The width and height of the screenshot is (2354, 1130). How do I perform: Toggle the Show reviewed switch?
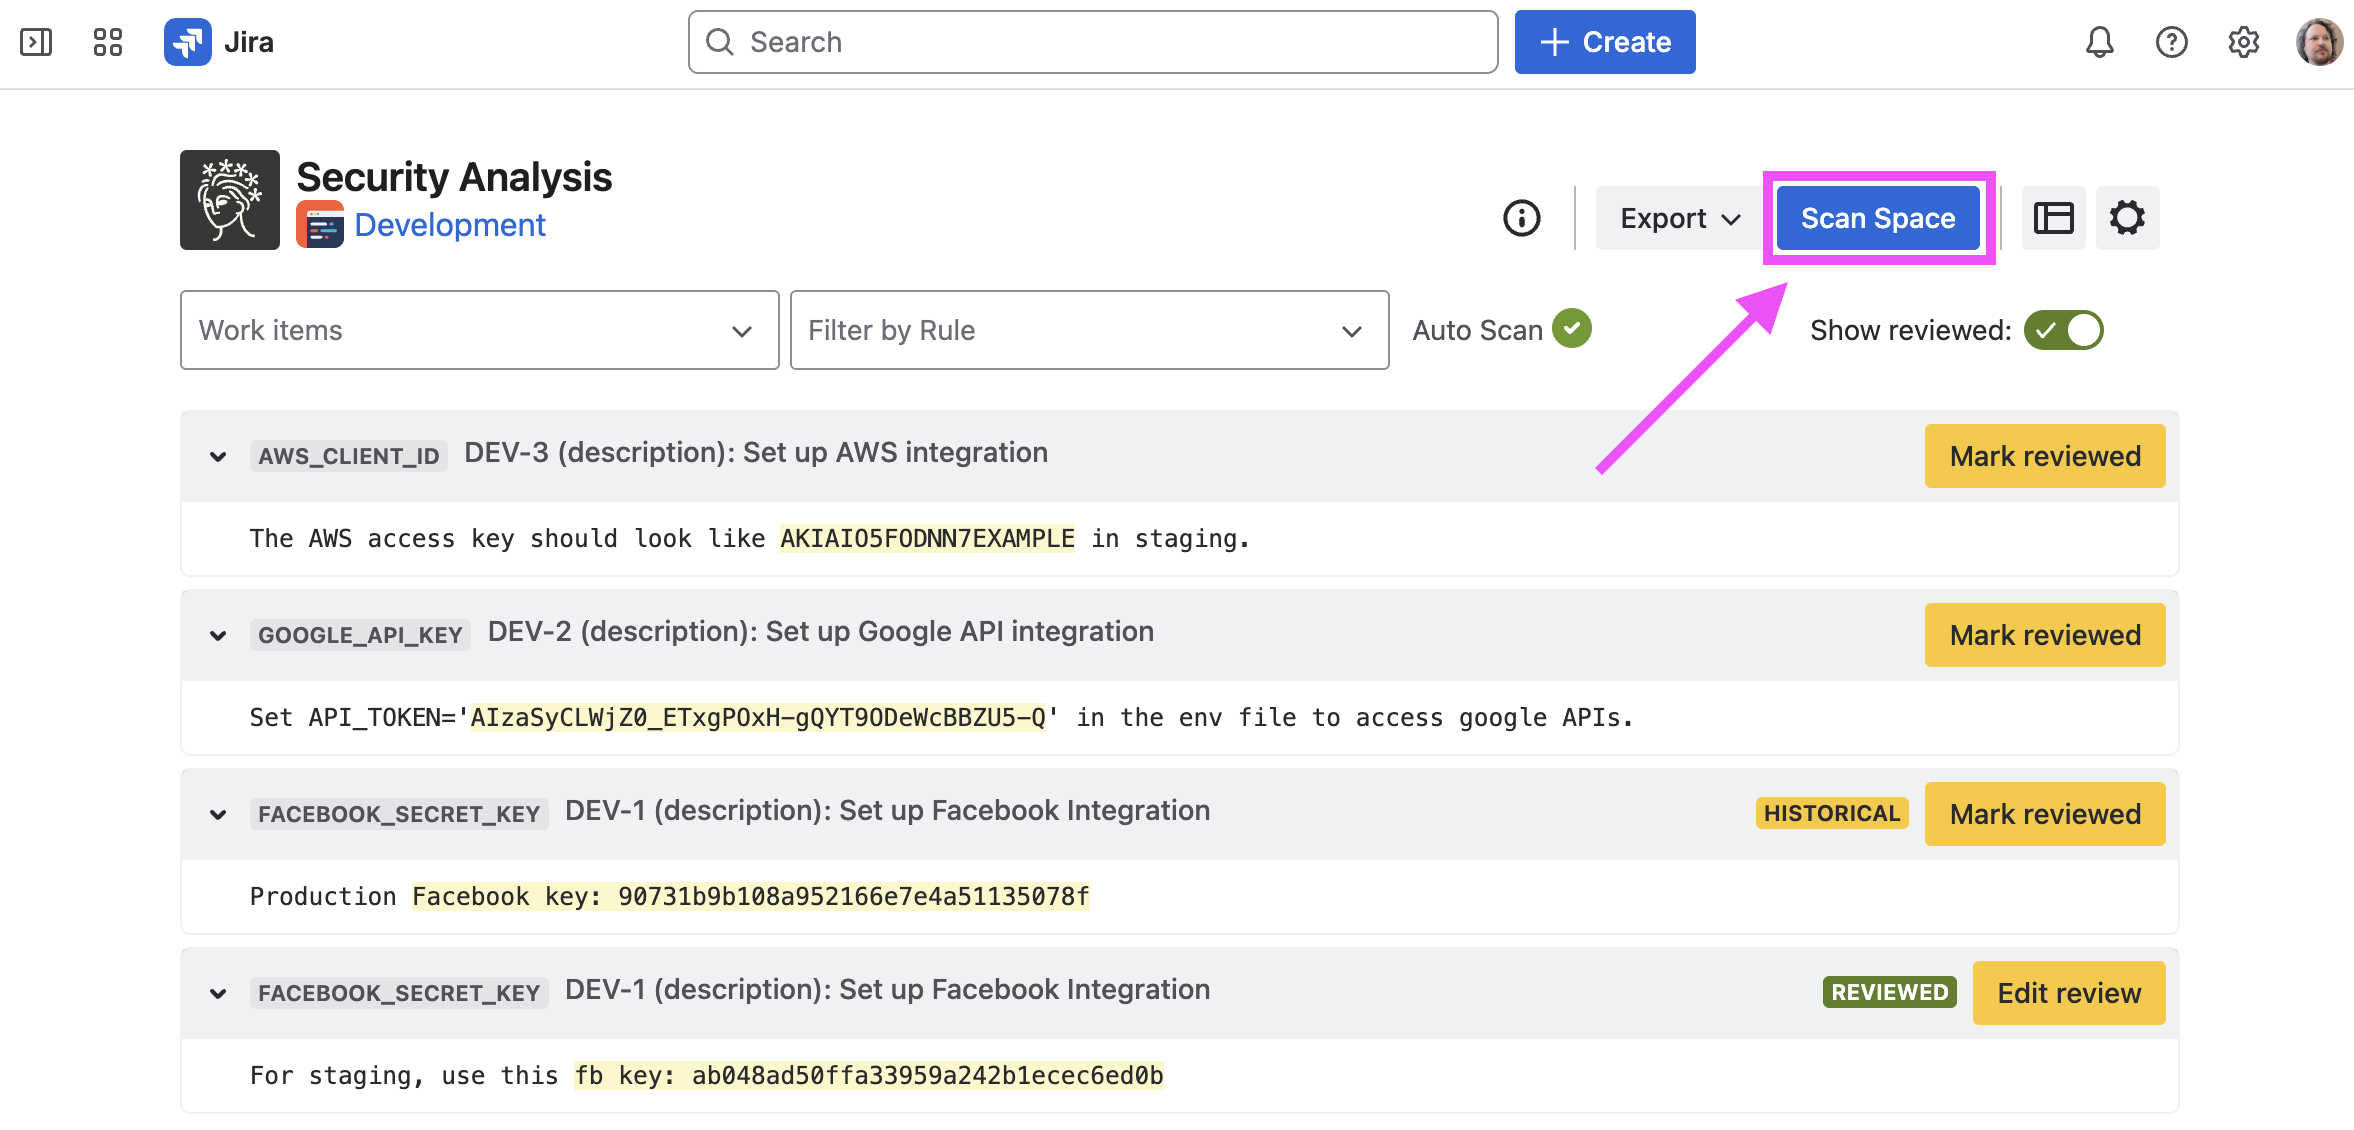(2063, 330)
